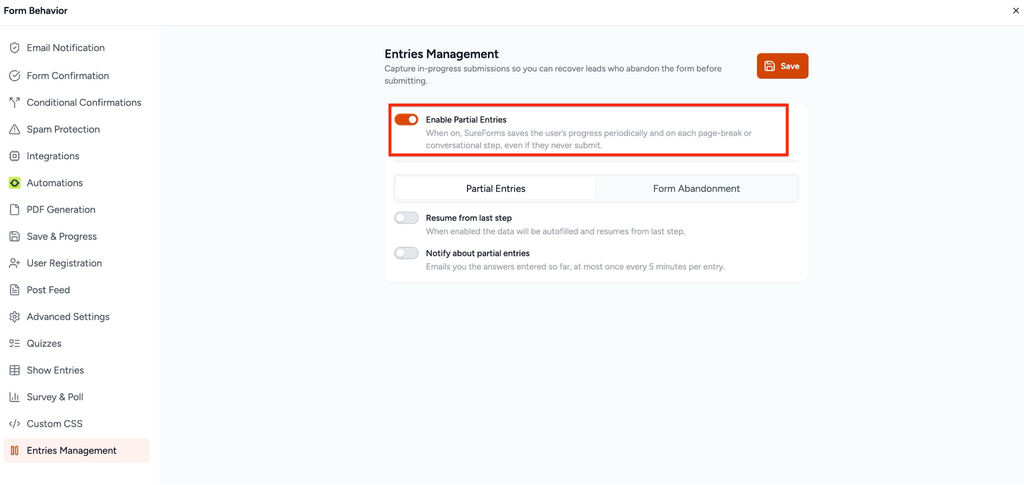Close the Form Behavior dialog
Viewport: 1024px width, 485px height.
pyautogui.click(x=1016, y=11)
